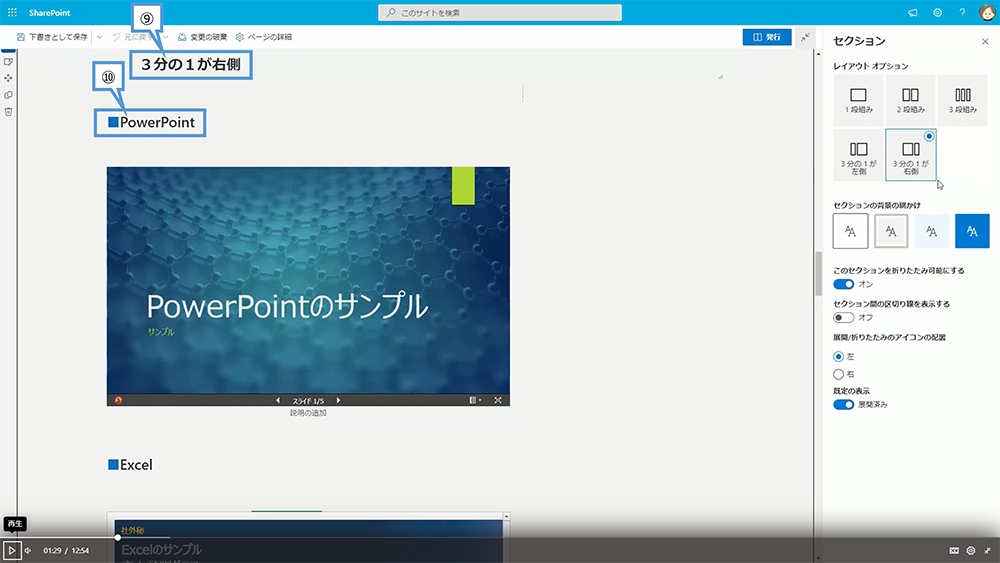Close the セクション panel
This screenshot has height=563, width=1000.
pyautogui.click(x=985, y=41)
